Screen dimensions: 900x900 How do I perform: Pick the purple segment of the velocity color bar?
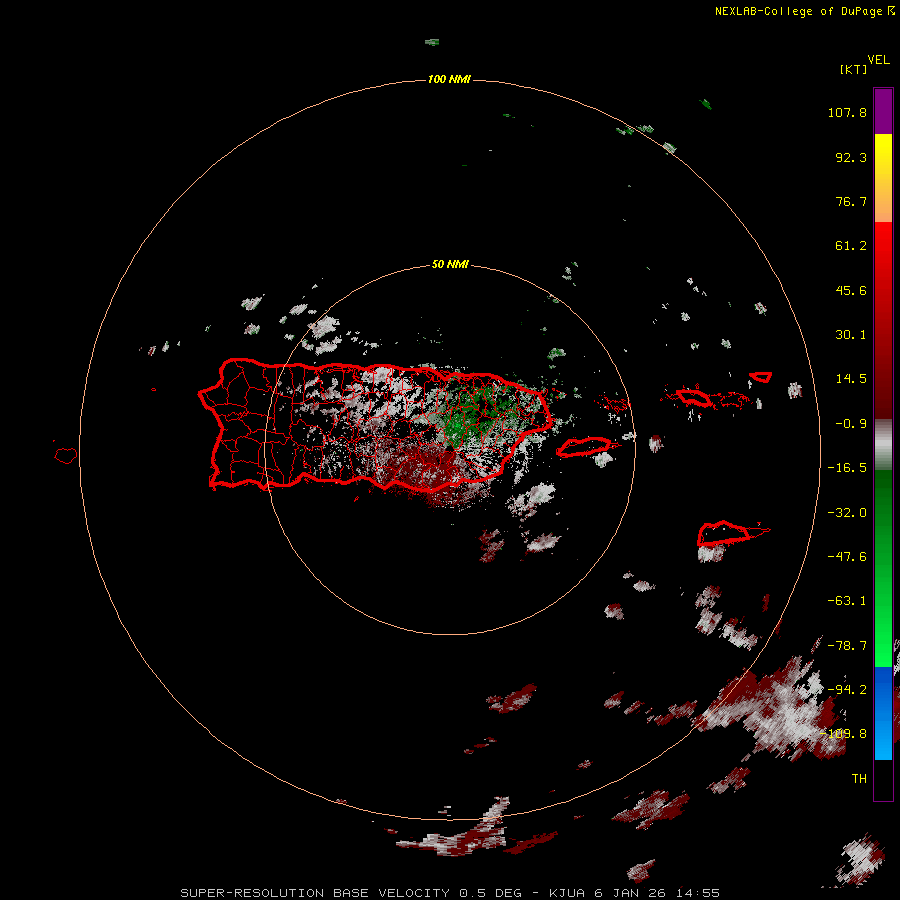(x=883, y=111)
